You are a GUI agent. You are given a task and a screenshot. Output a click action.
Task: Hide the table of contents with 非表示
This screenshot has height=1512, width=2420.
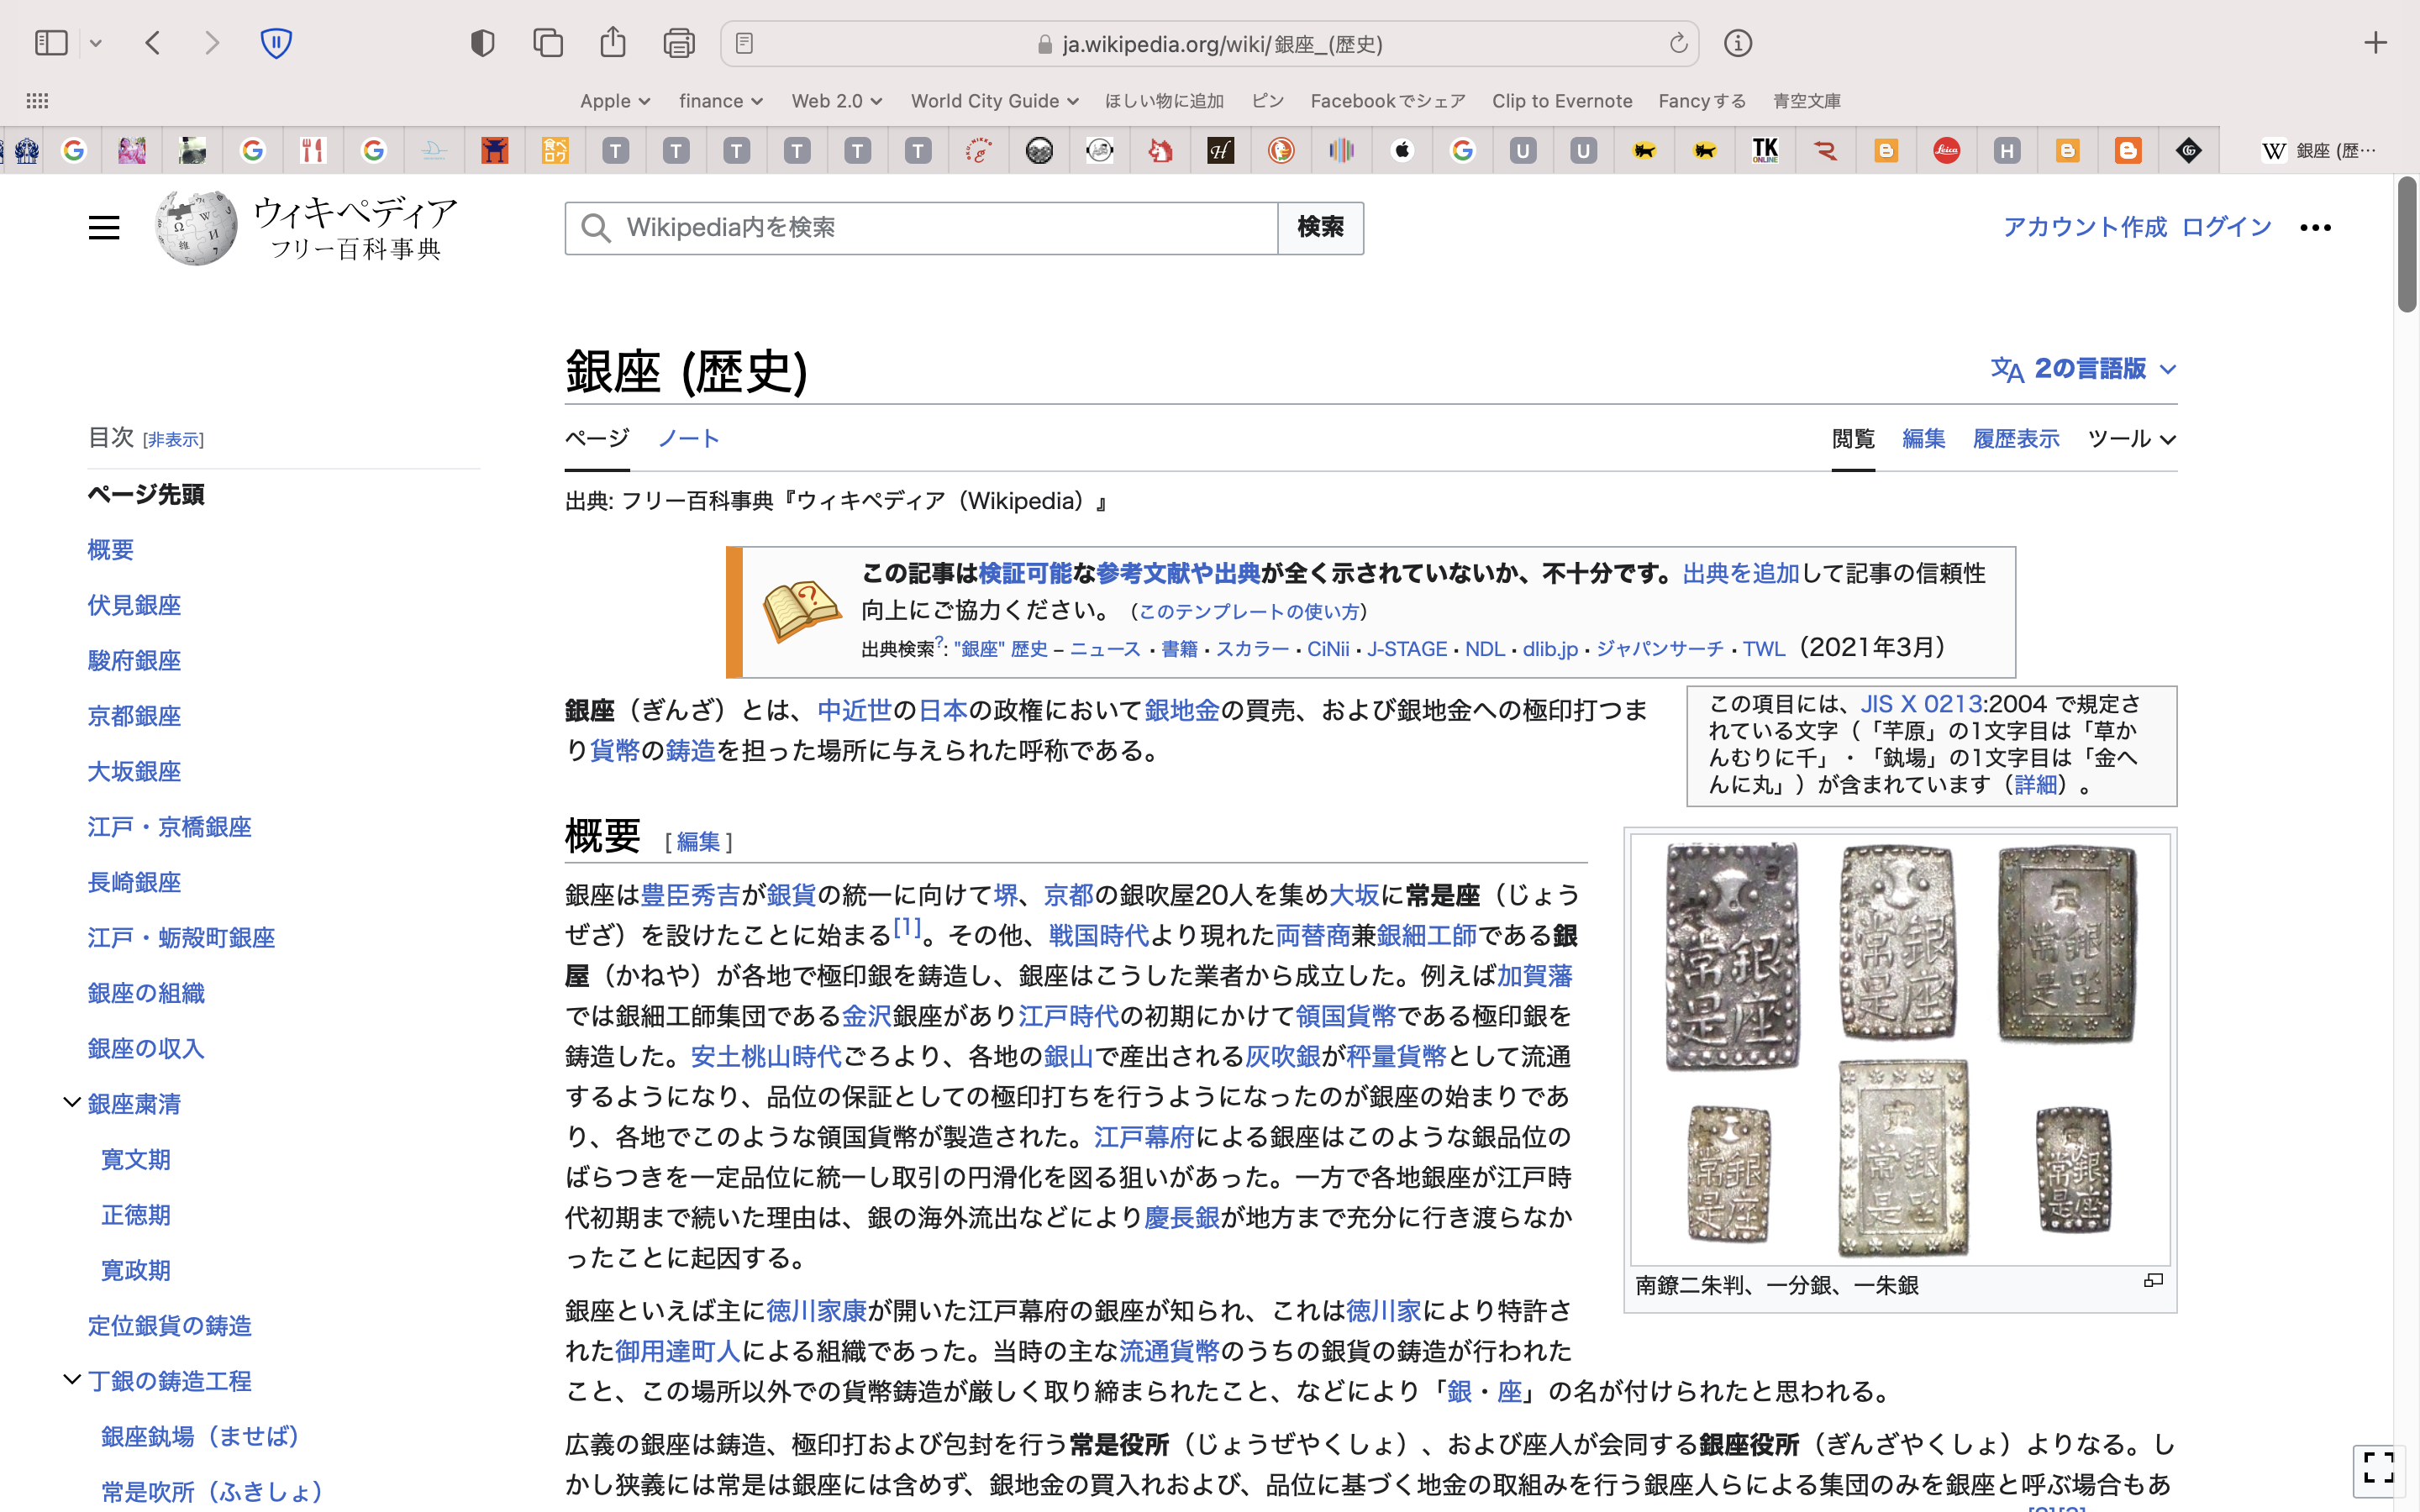click(173, 440)
